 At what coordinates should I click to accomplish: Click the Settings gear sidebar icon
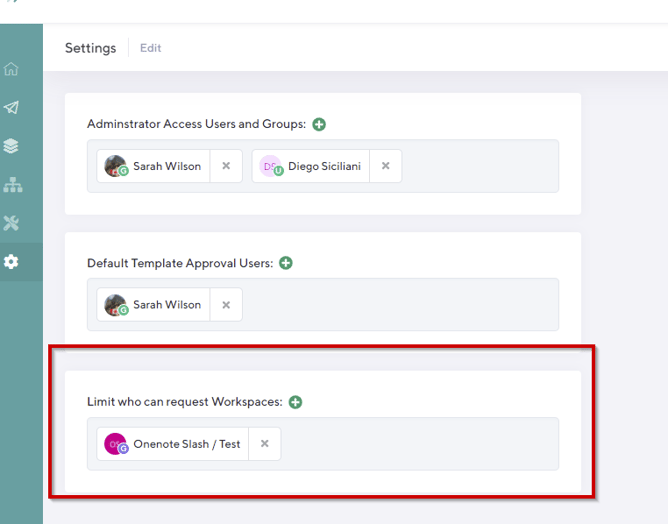(x=11, y=262)
